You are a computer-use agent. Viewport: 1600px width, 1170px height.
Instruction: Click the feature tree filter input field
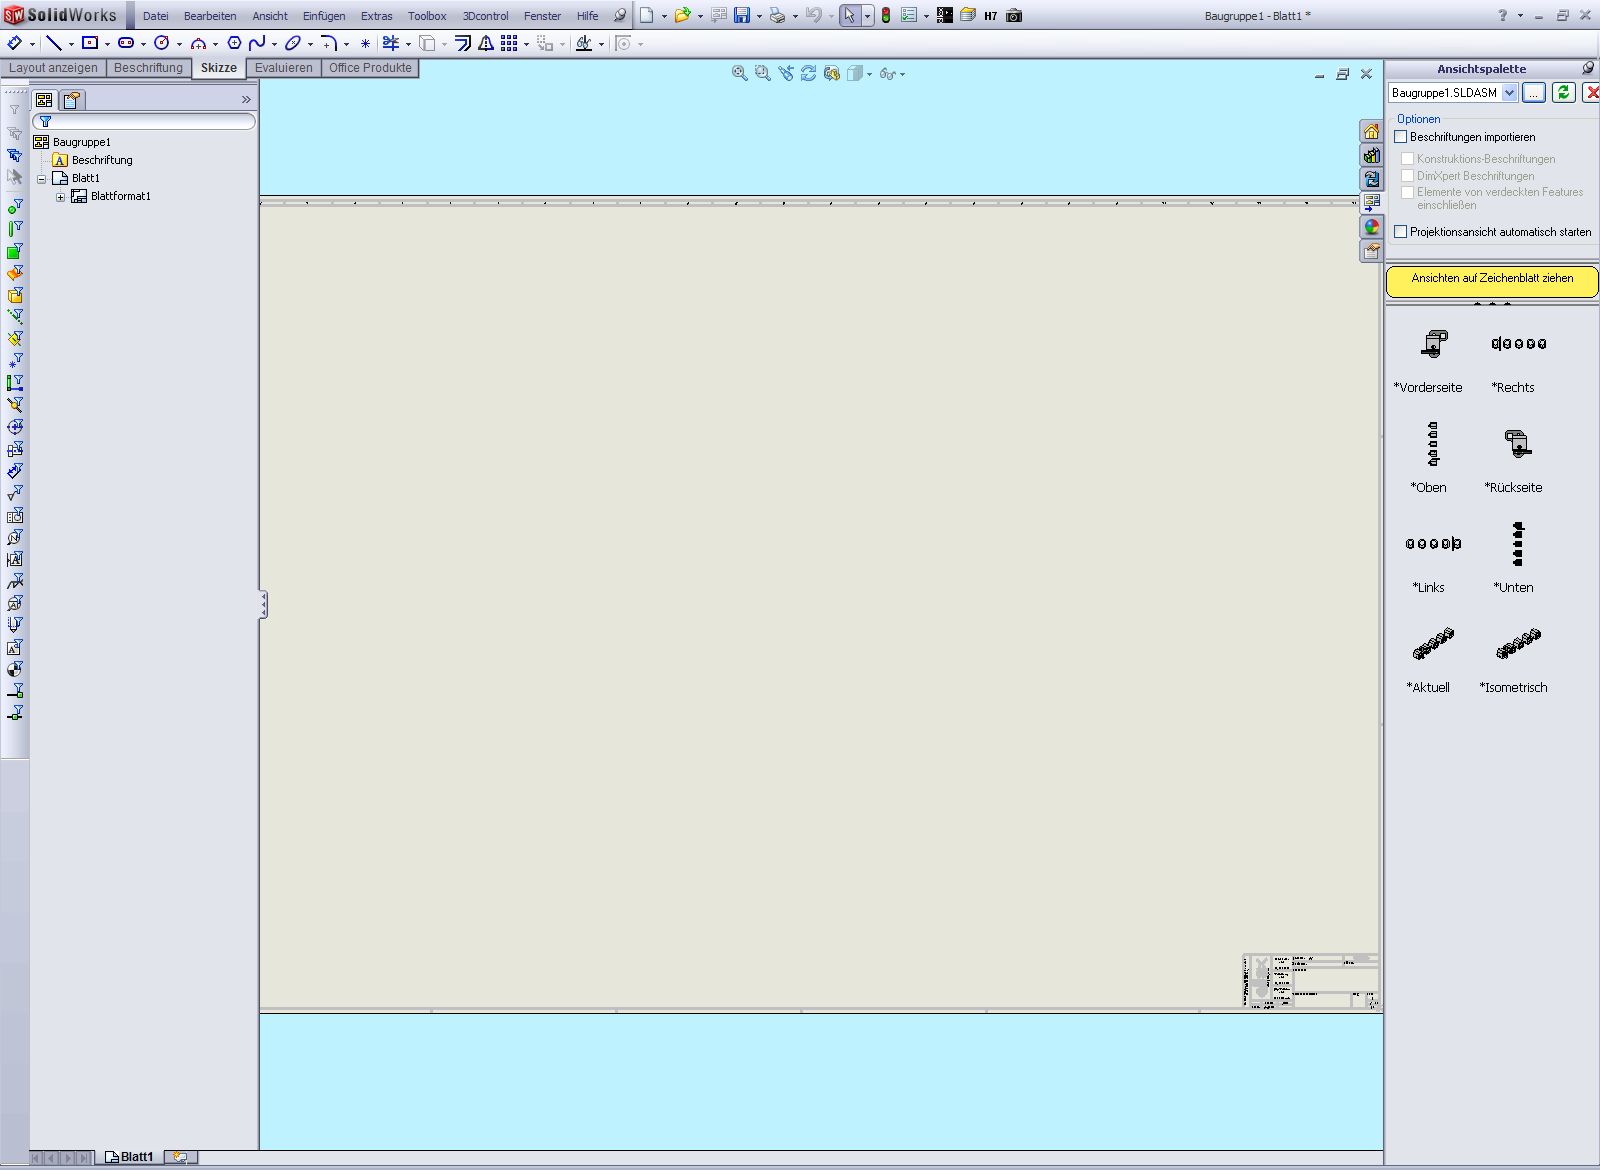(x=144, y=121)
